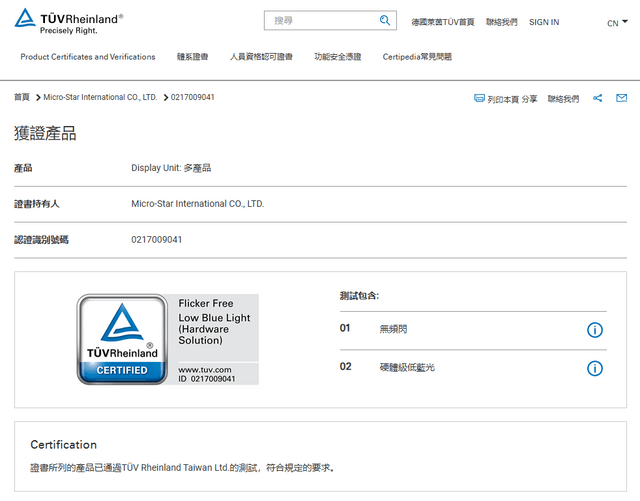Viewport: 640px width, 501px height.
Task: Open the CN language dropdown
Action: click(x=617, y=23)
